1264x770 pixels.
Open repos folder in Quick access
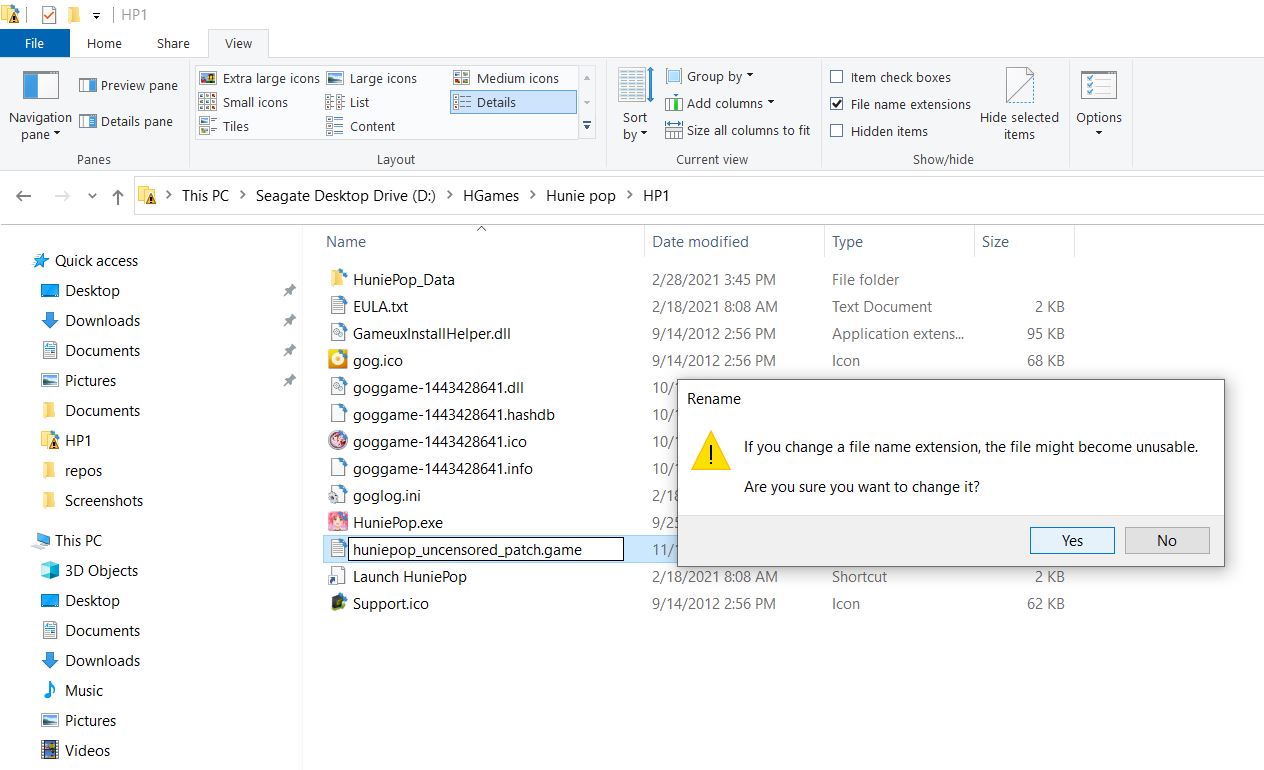pyautogui.click(x=83, y=471)
